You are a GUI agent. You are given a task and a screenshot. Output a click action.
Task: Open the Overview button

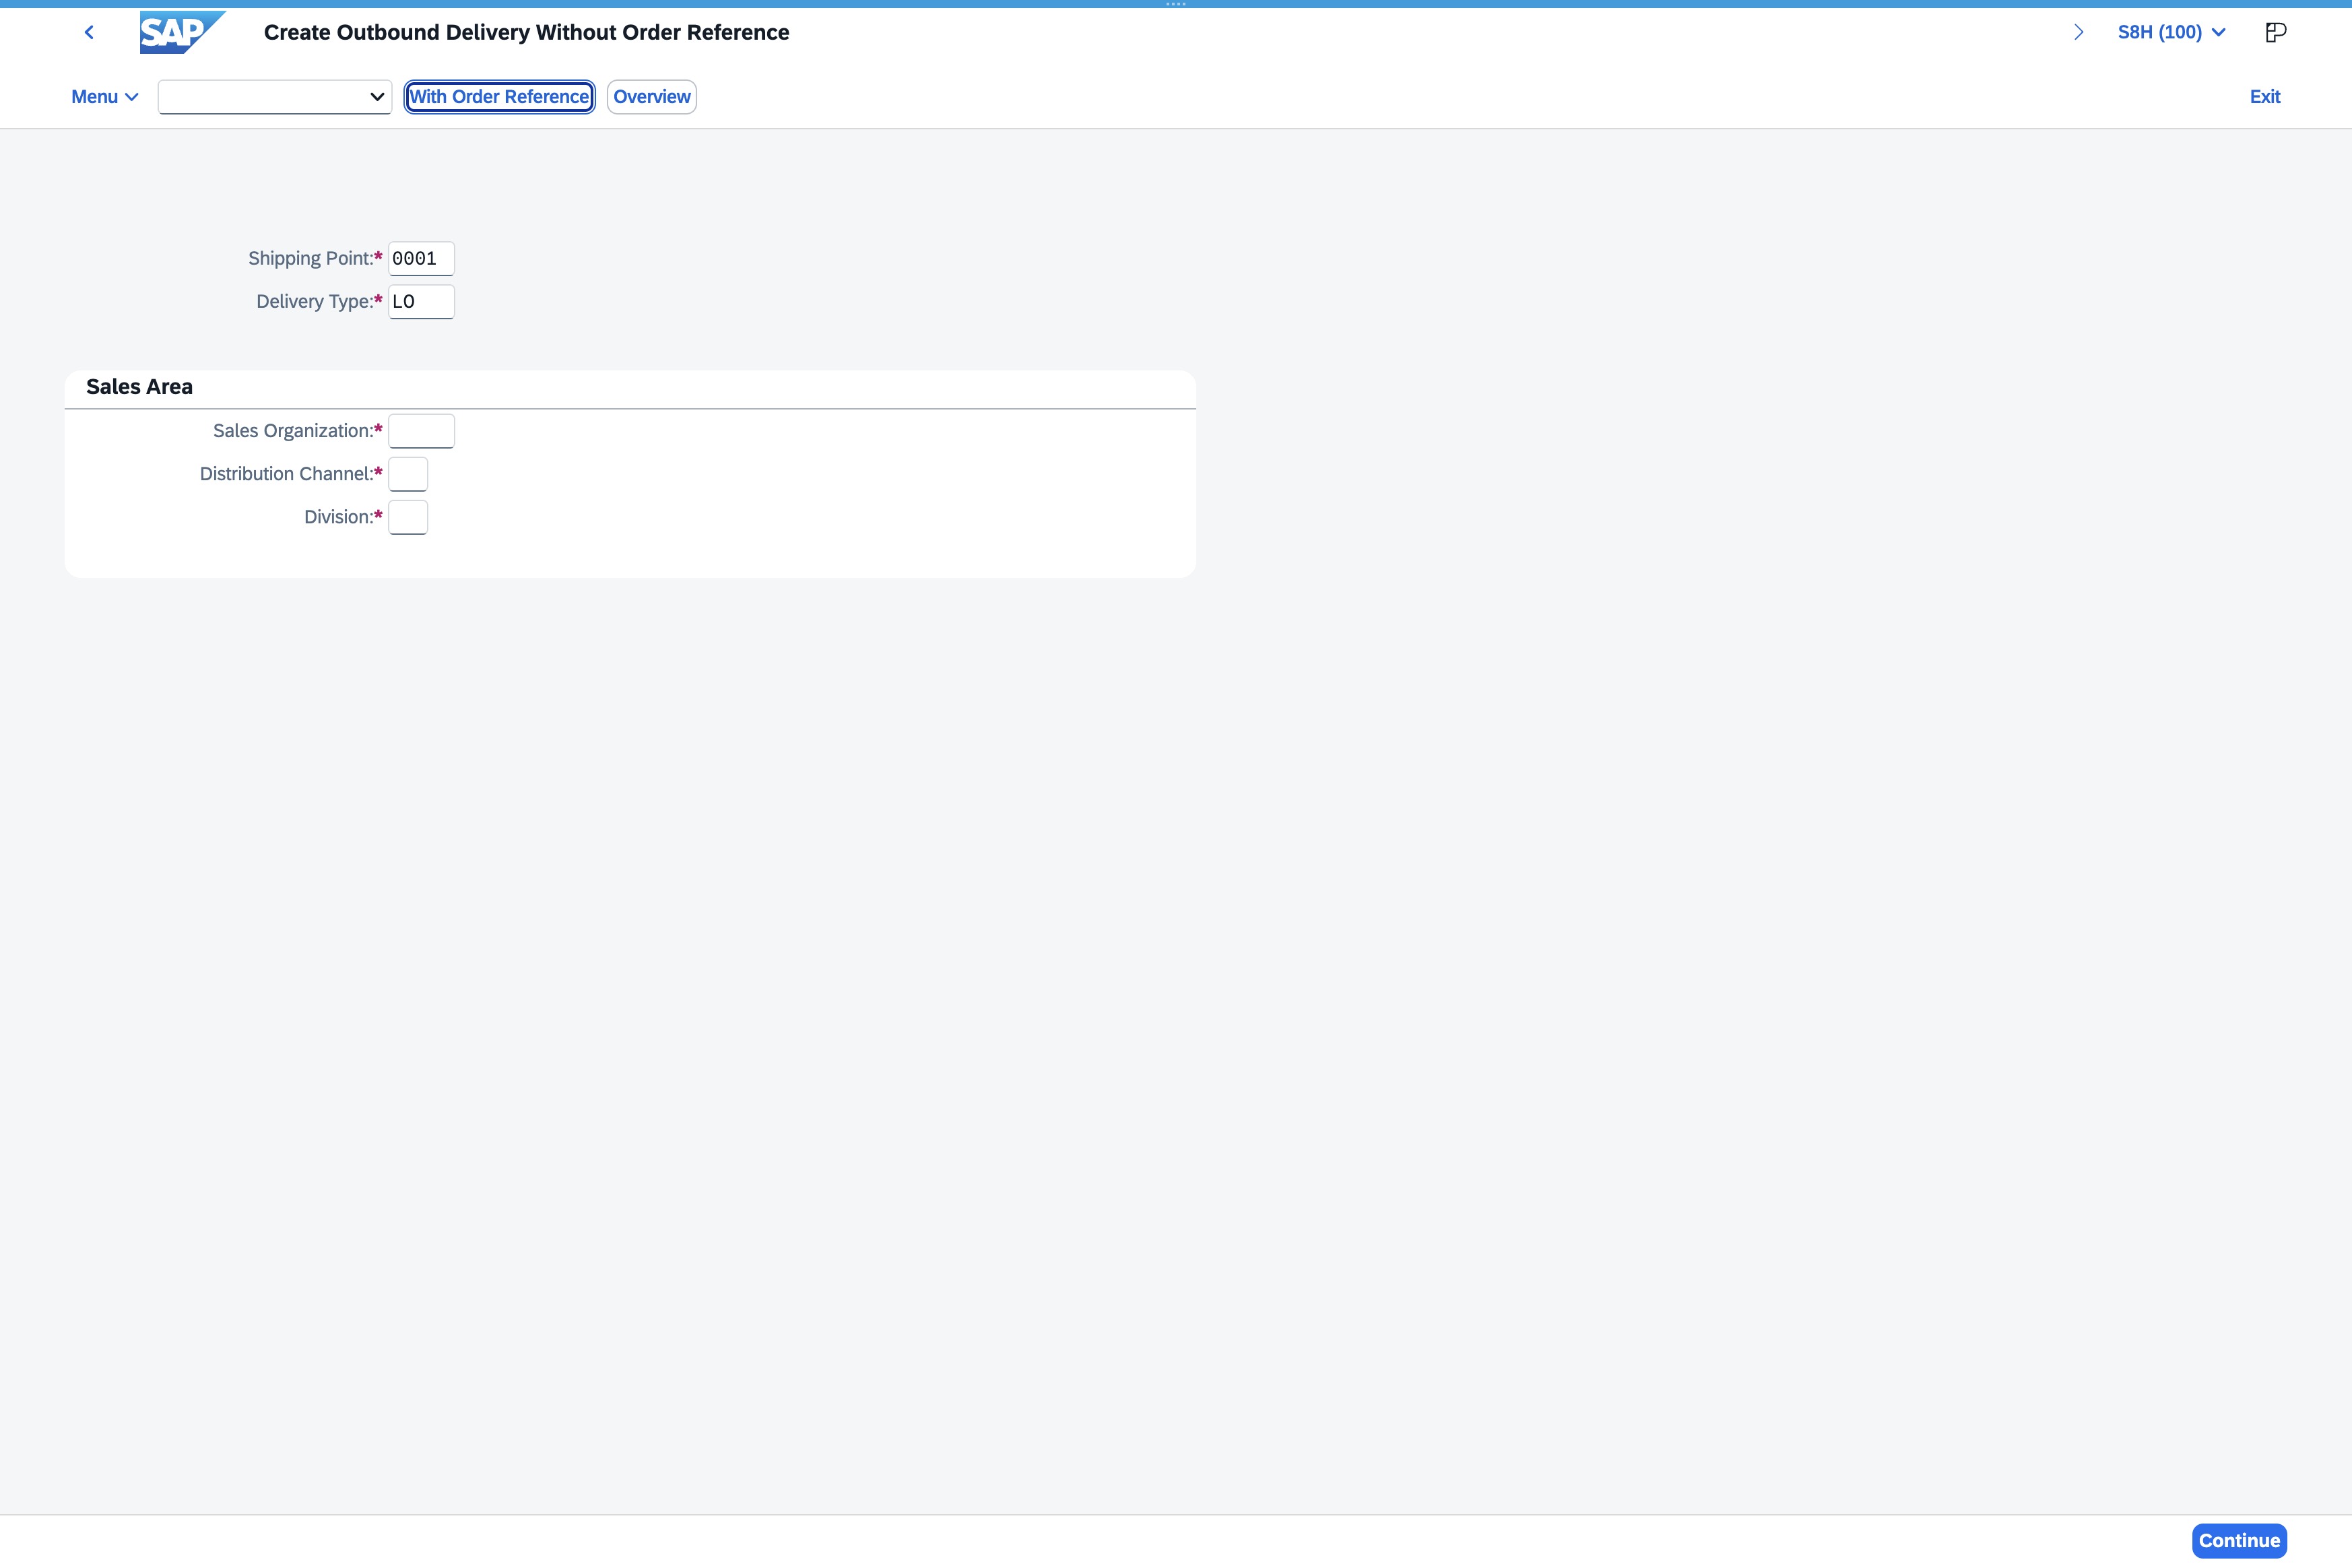pyautogui.click(x=652, y=97)
